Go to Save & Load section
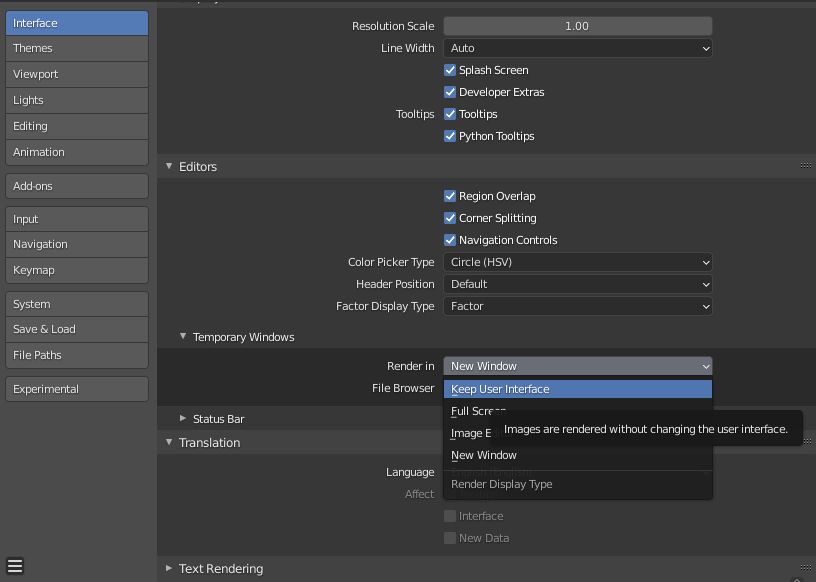The image size is (816, 582). [x=77, y=330]
